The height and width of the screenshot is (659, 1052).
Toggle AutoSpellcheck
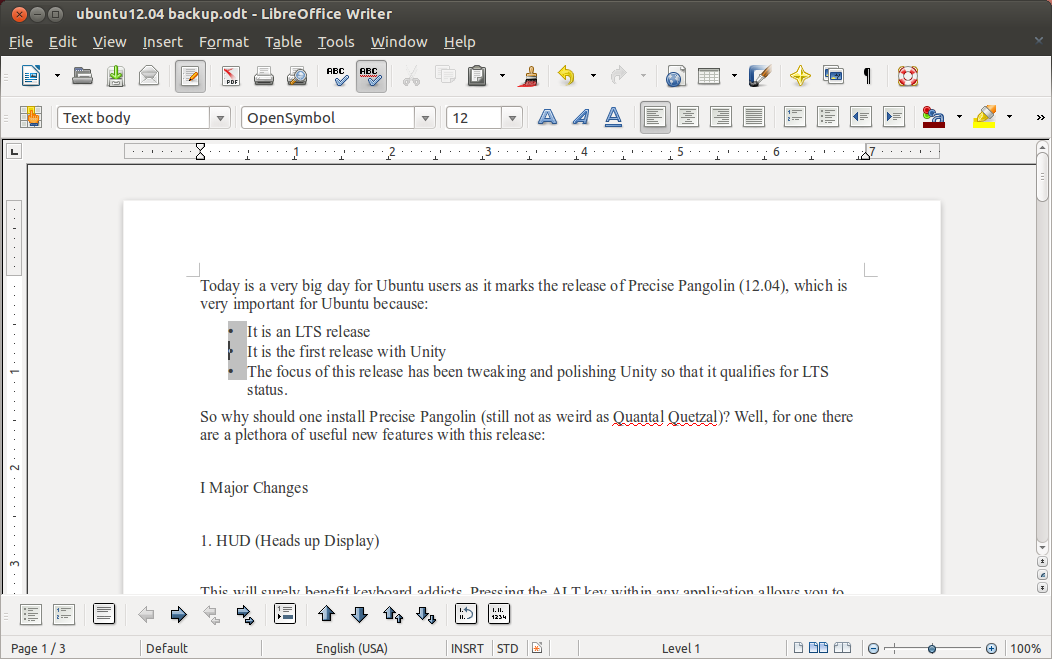coord(370,76)
